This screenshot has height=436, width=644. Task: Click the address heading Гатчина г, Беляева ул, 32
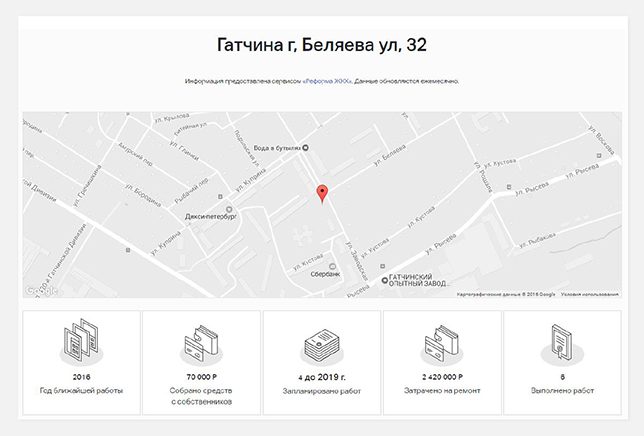pos(321,45)
